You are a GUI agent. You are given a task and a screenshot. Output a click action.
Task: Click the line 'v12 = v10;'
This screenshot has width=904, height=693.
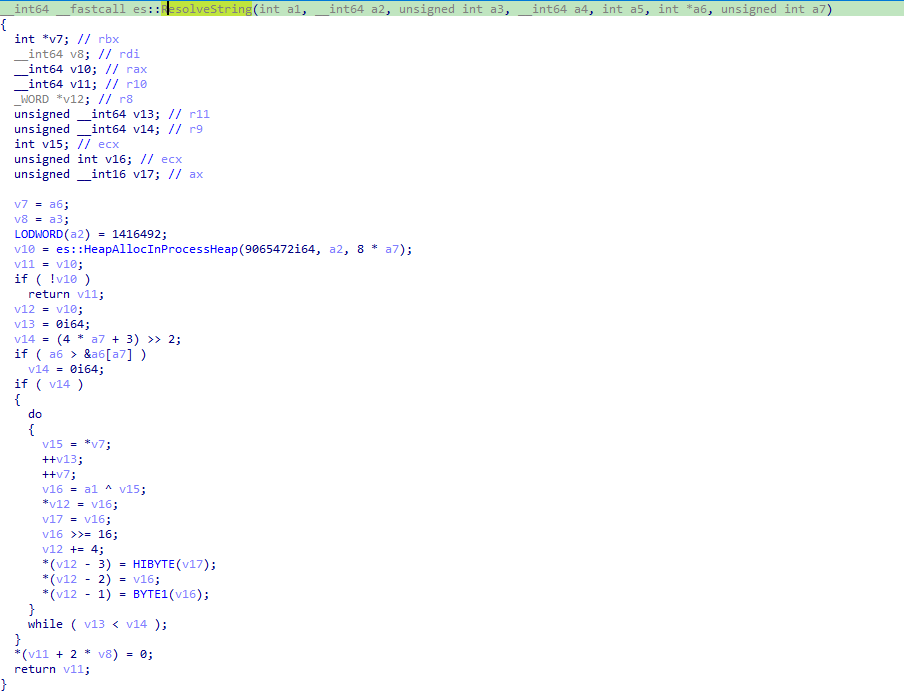pos(48,309)
